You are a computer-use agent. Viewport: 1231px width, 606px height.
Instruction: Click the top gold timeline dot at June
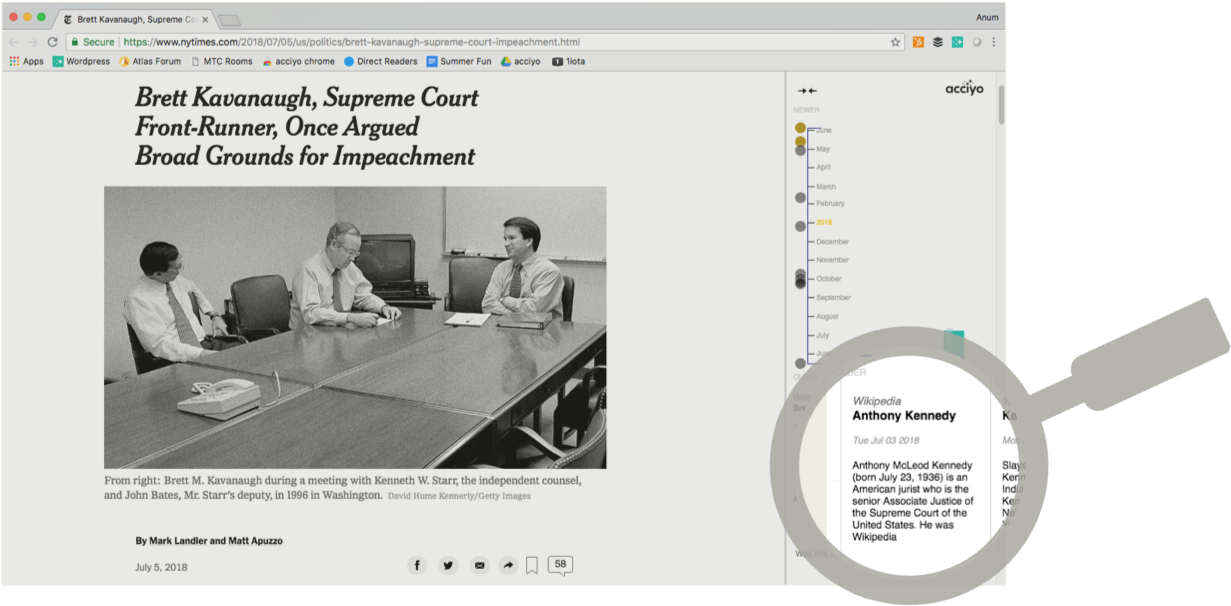[x=800, y=127]
